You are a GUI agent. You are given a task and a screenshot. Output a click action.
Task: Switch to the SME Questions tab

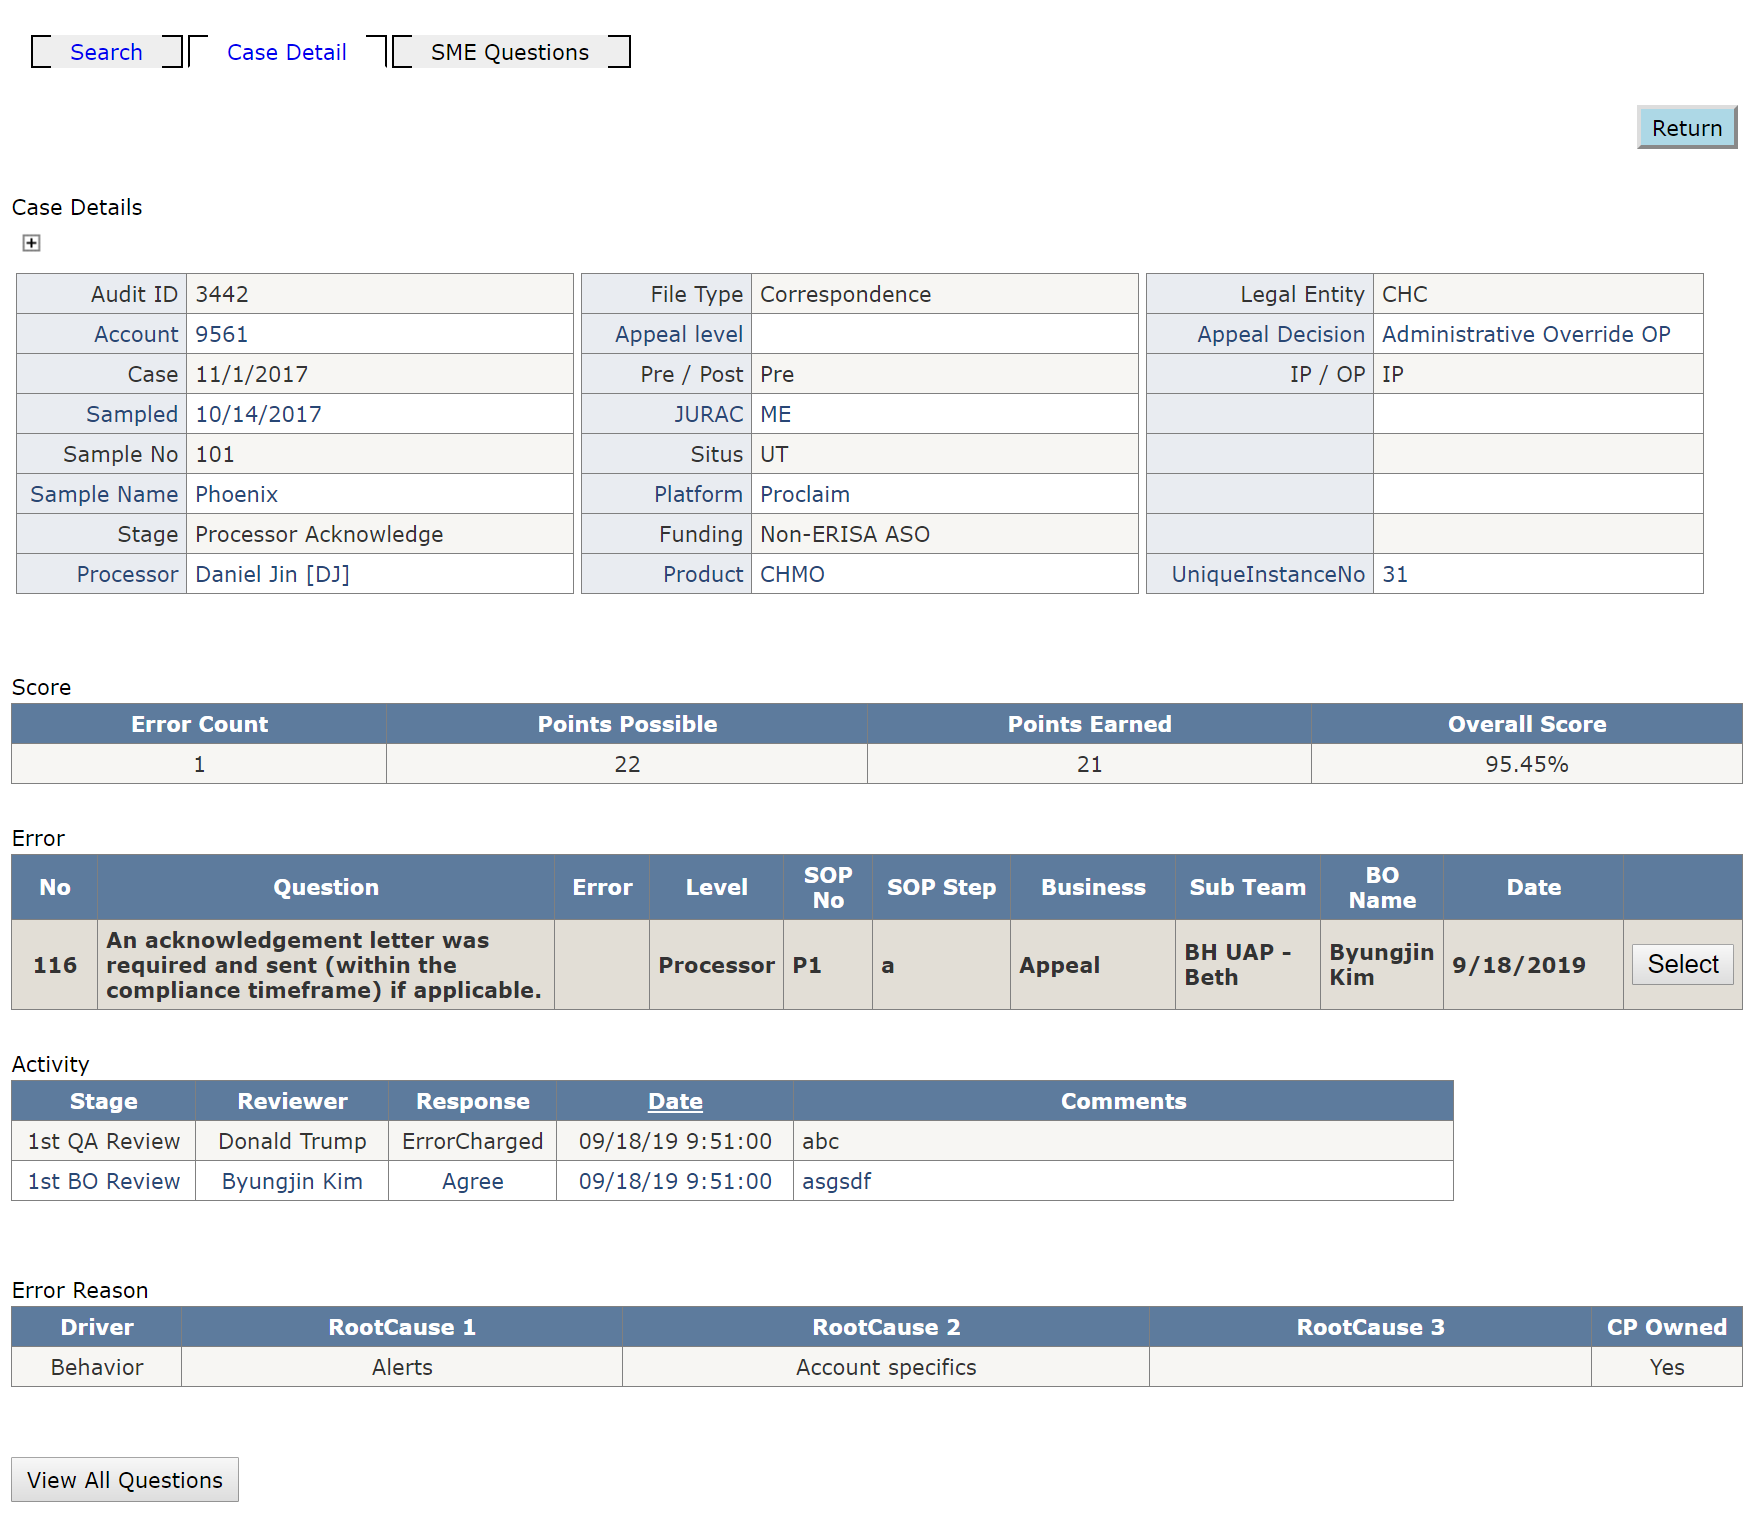tap(510, 52)
